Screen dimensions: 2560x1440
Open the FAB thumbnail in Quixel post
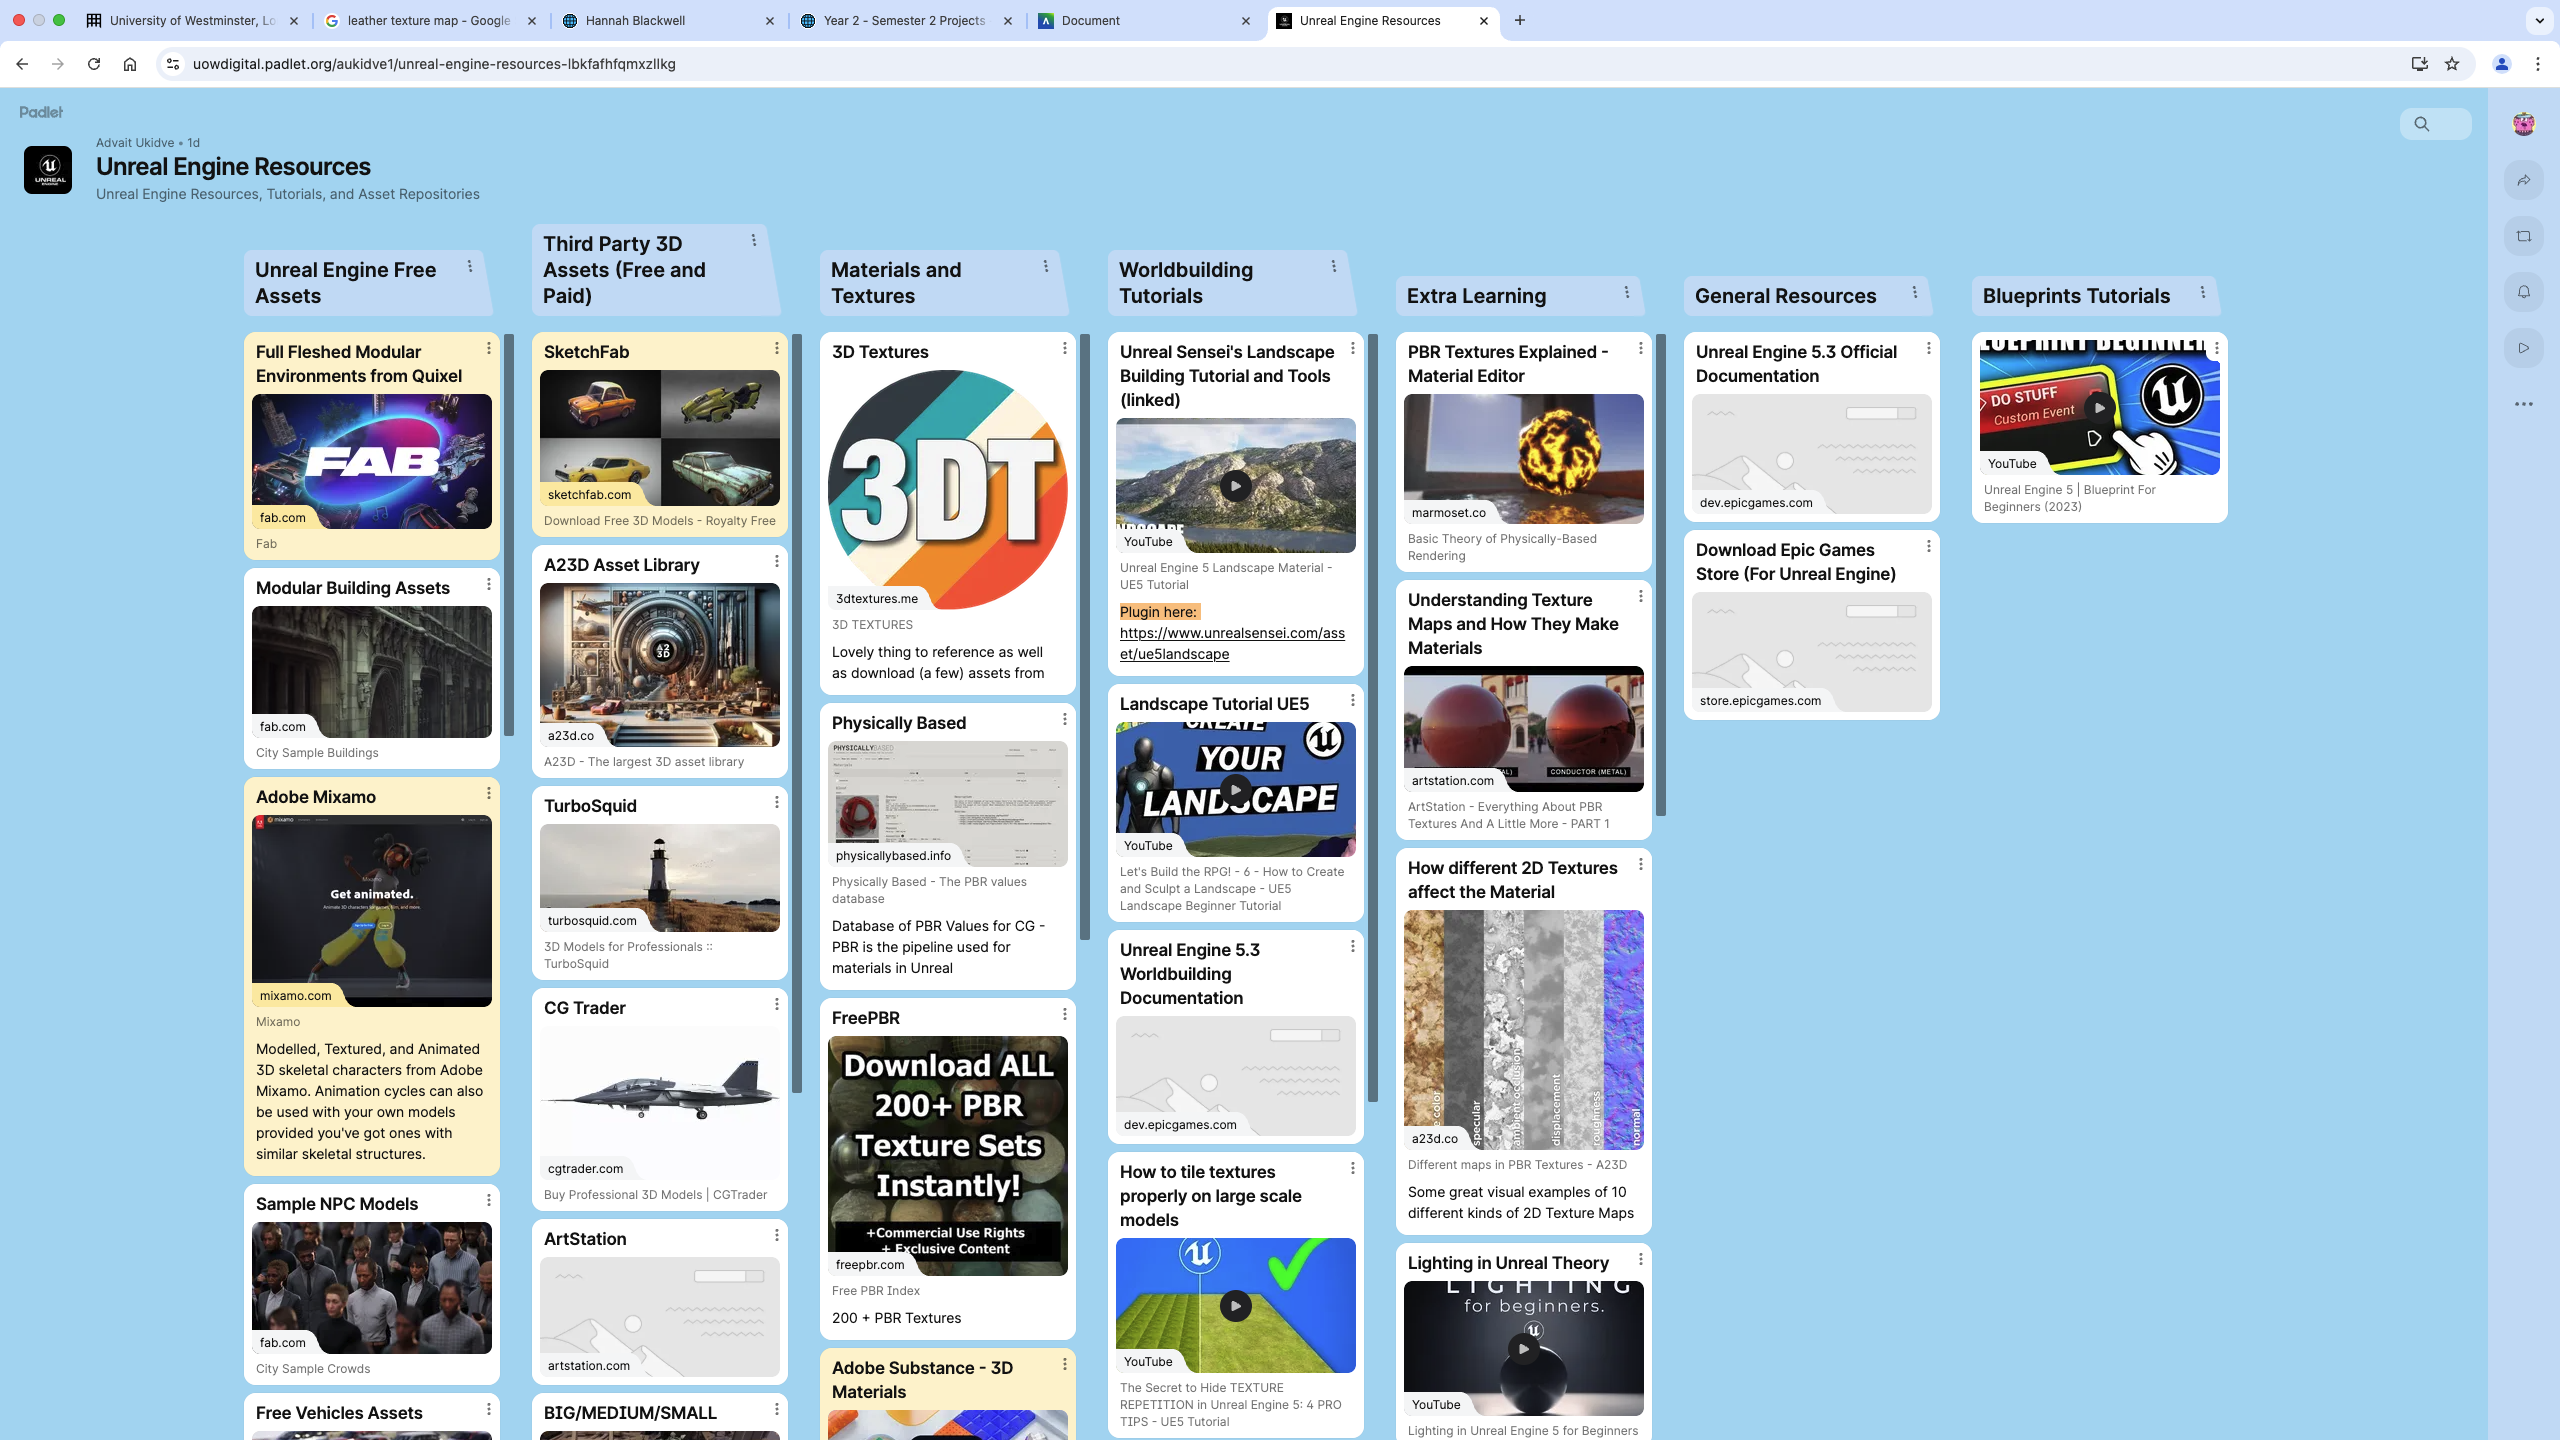click(372, 461)
